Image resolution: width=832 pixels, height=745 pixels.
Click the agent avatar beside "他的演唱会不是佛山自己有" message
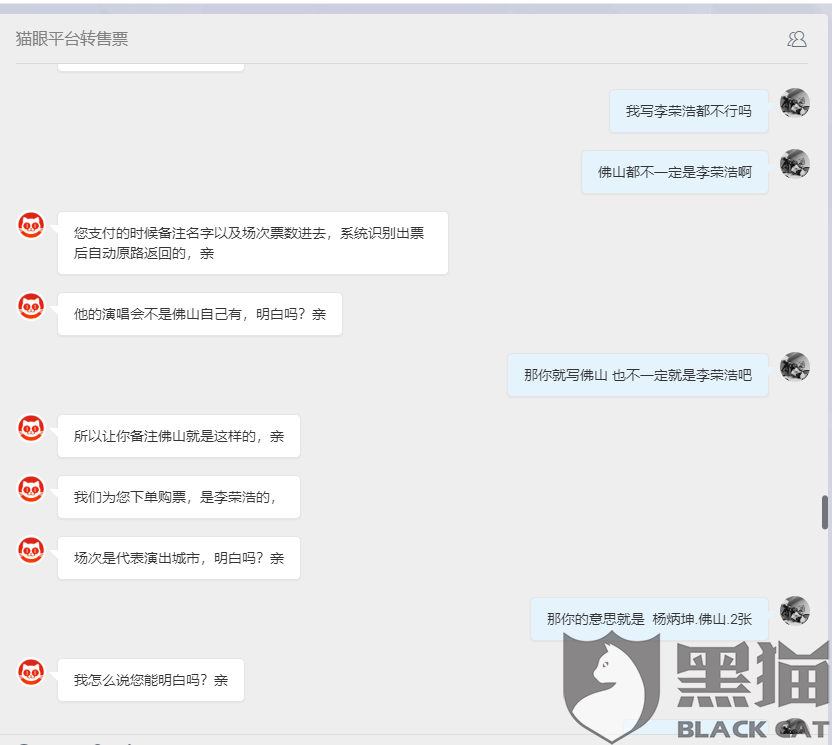click(31, 306)
